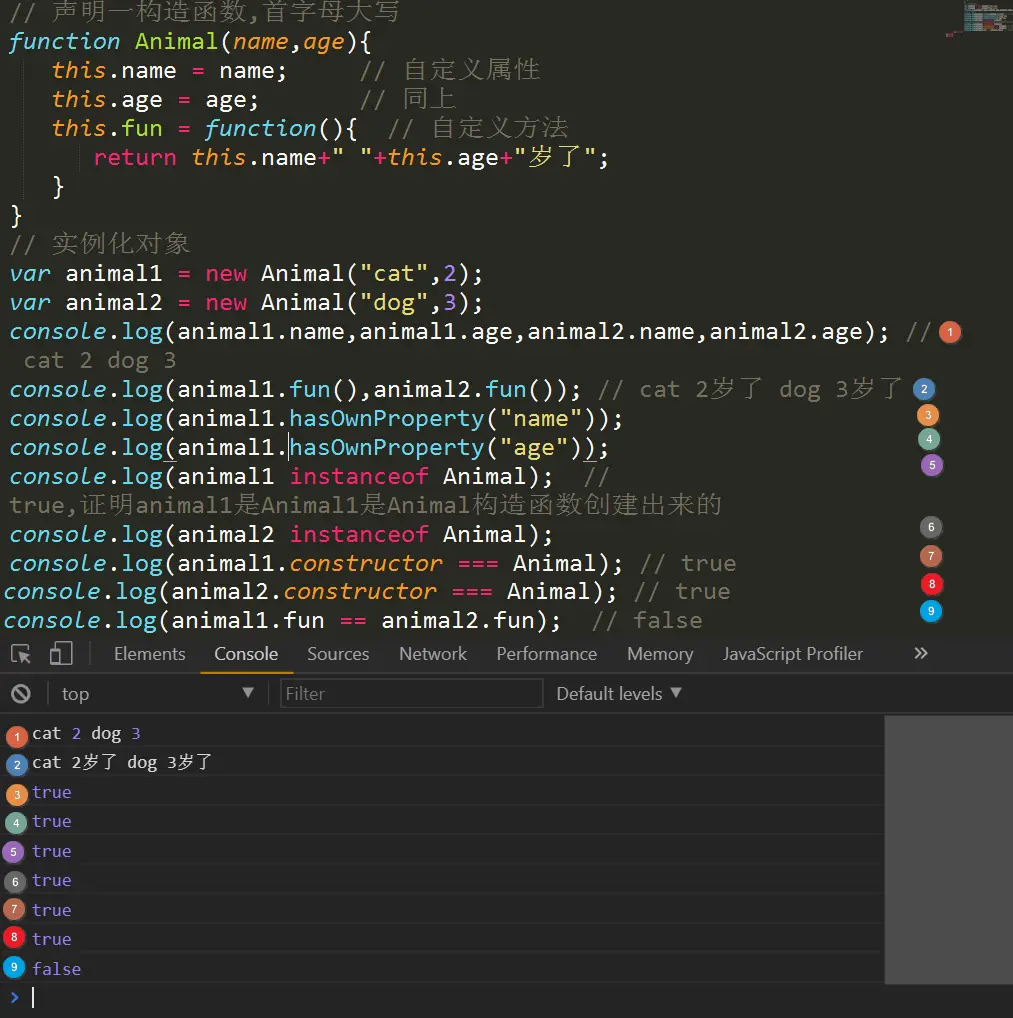Click the function Animal(name,age) declaration line
The height and width of the screenshot is (1018, 1013).
click(190, 42)
